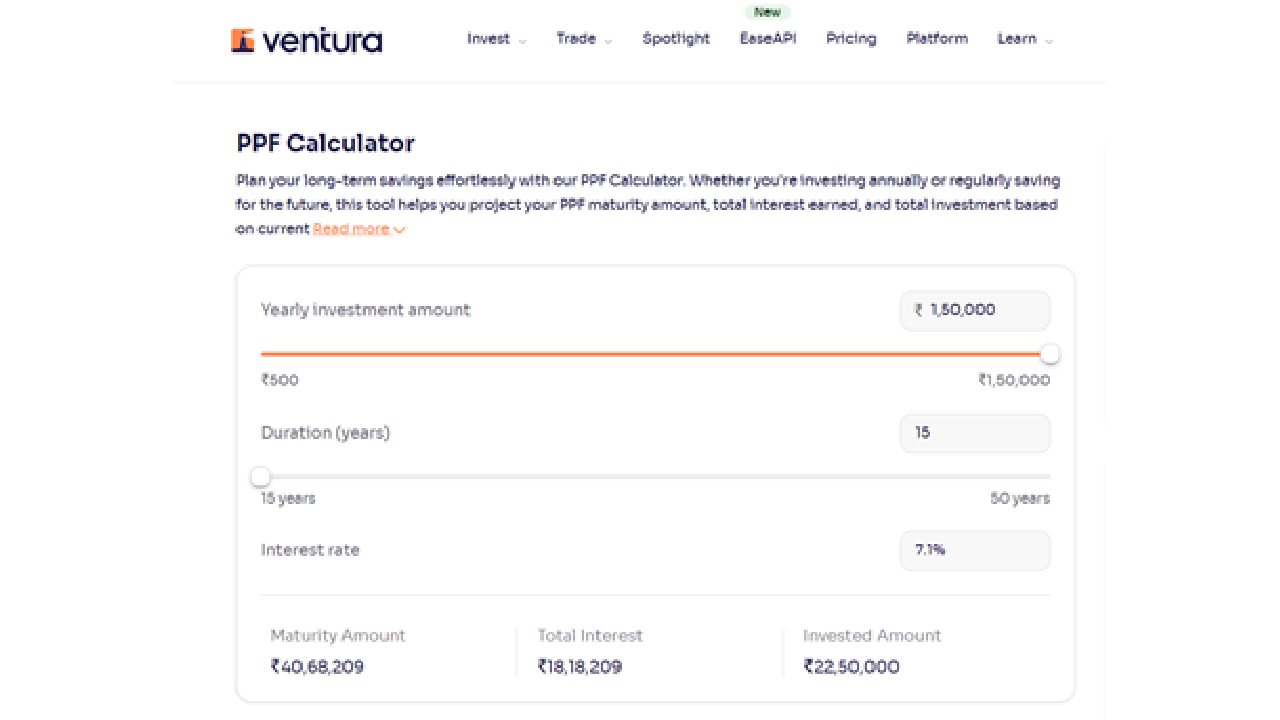Go to the Spotlight page
Screen dimensions: 1280x720
[x=676, y=39]
